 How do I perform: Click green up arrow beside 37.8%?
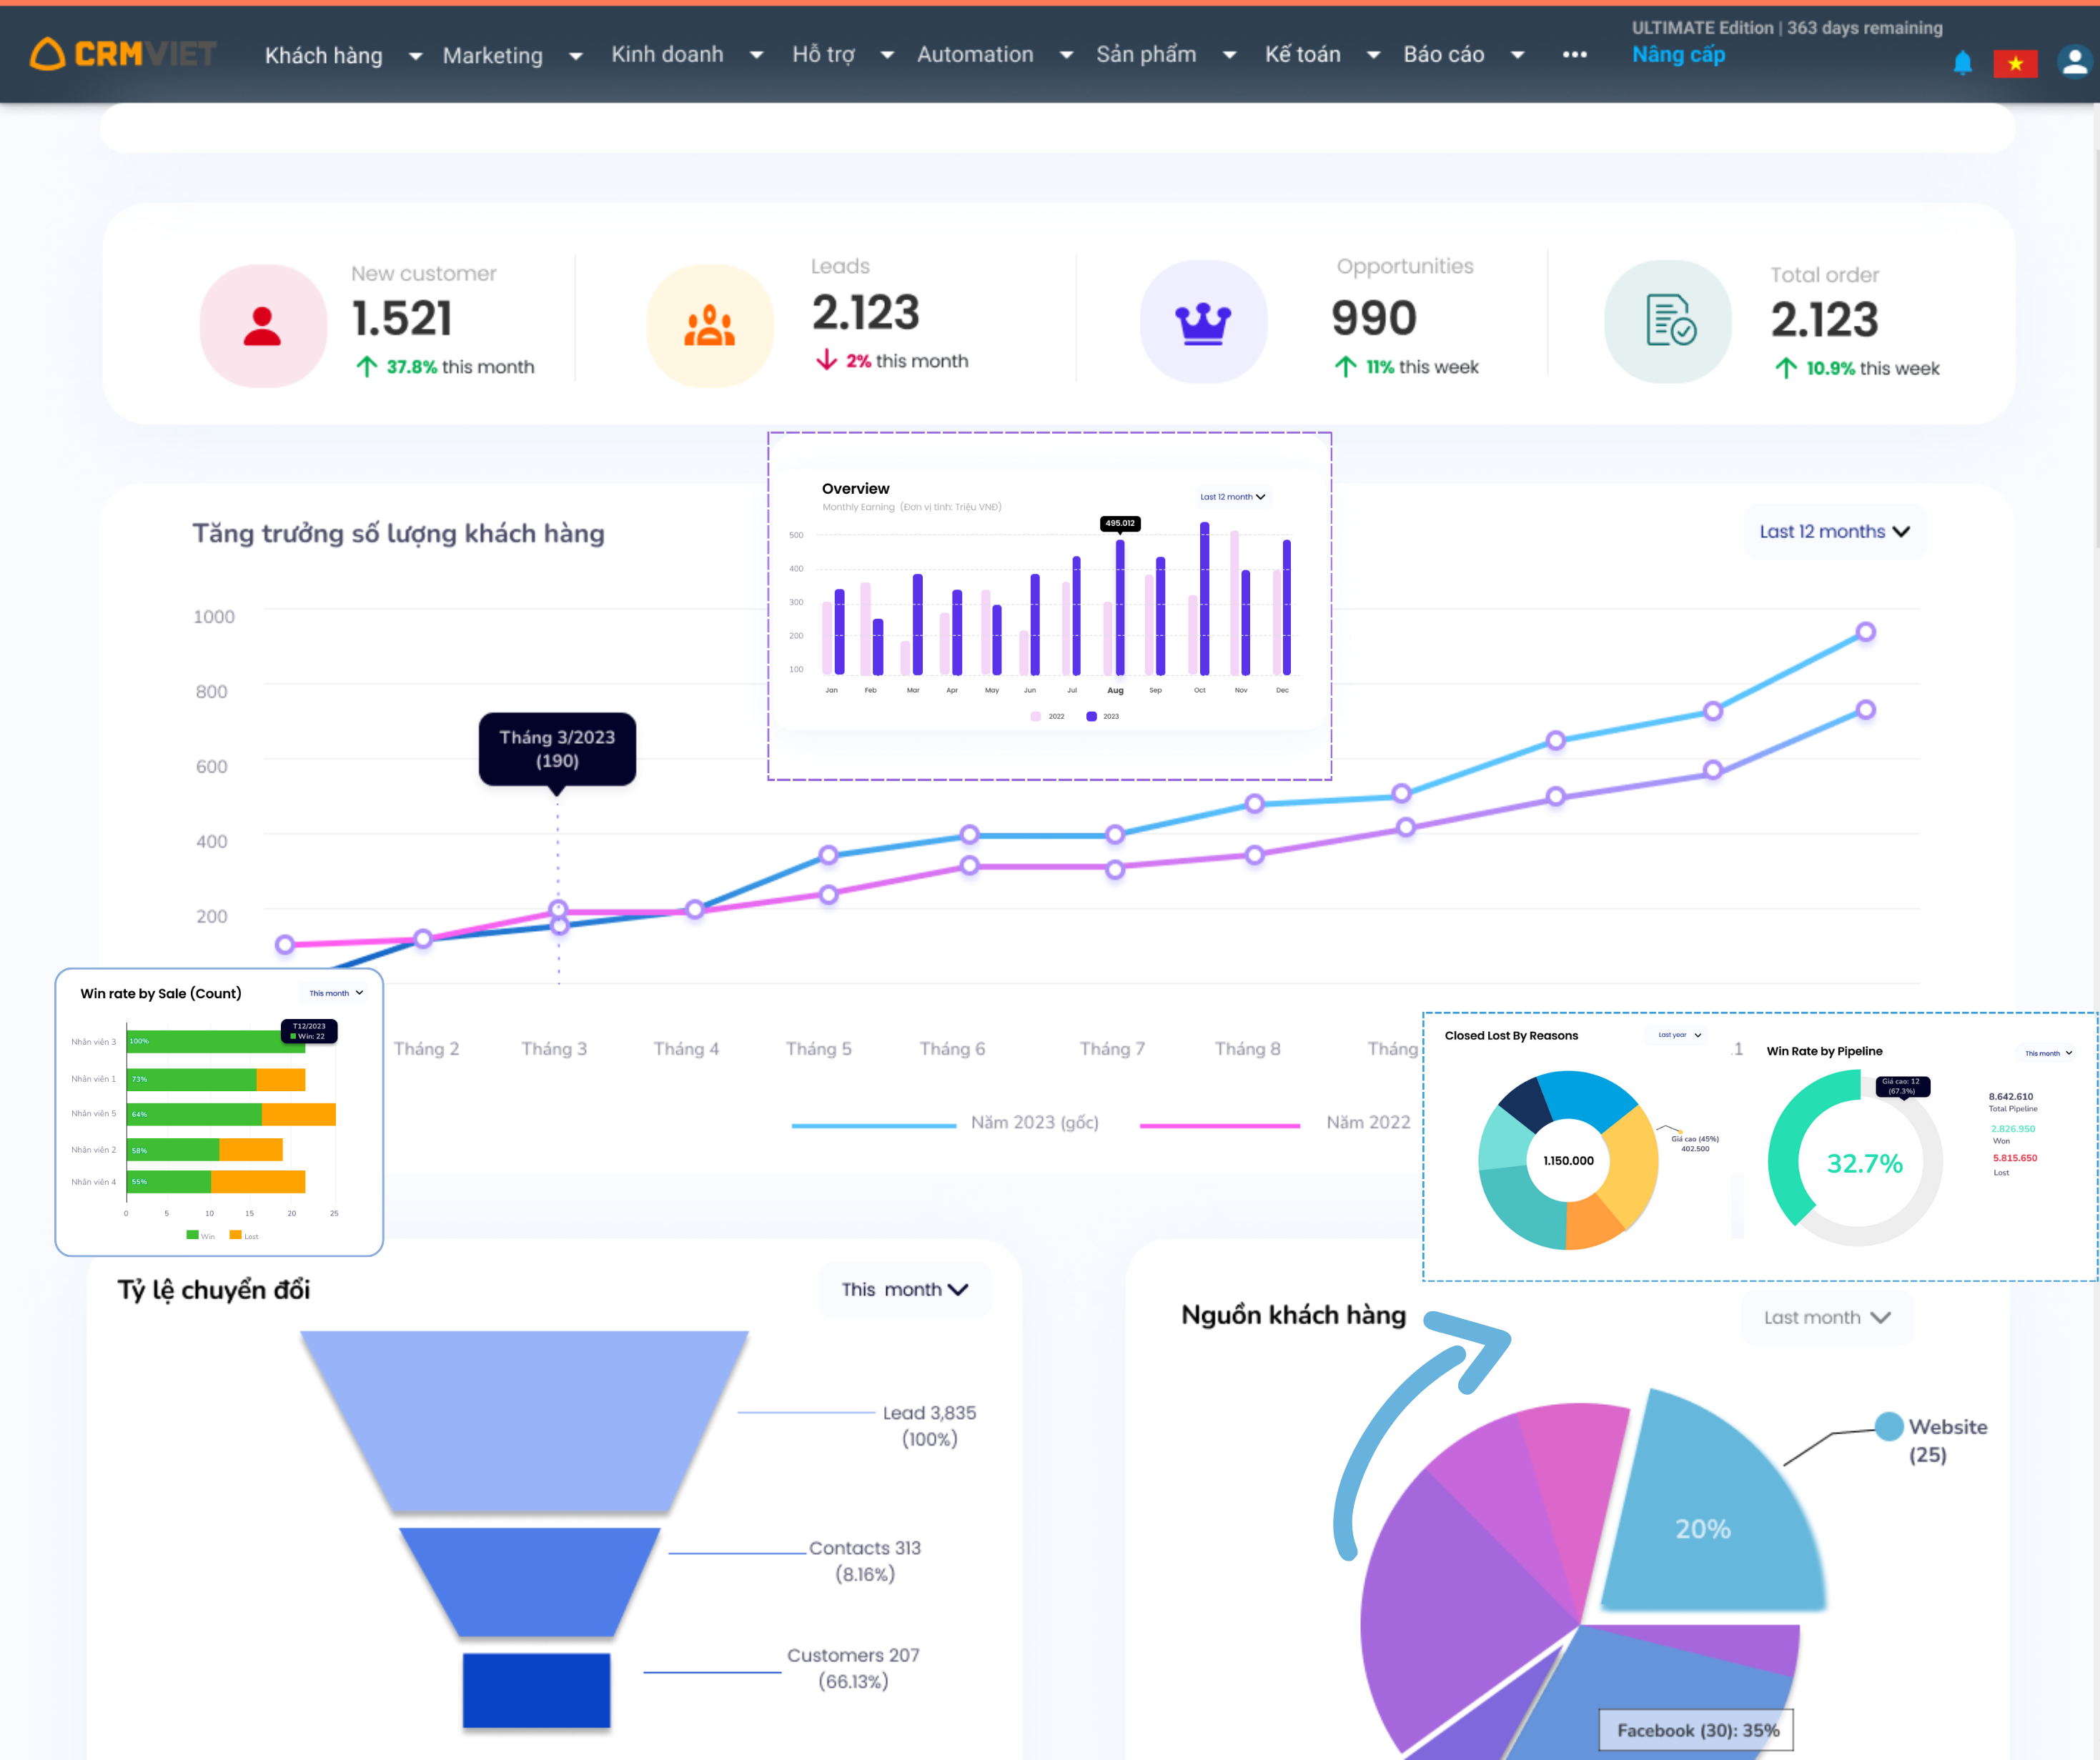(x=366, y=367)
